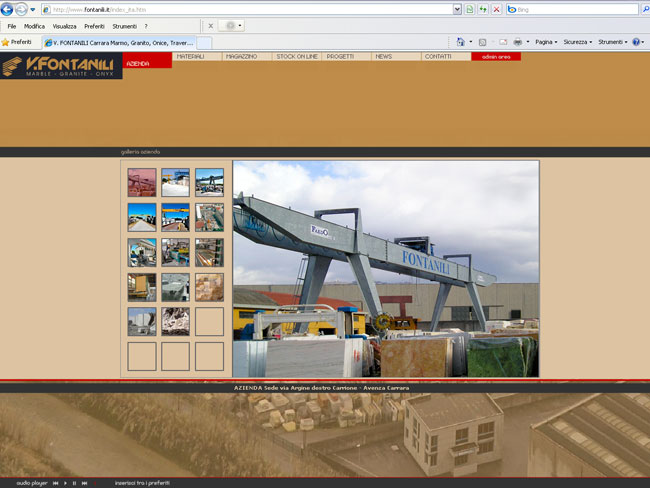Open the recent pages dropdown beside Forward
Viewport: 650px width, 488px height.
point(33,10)
